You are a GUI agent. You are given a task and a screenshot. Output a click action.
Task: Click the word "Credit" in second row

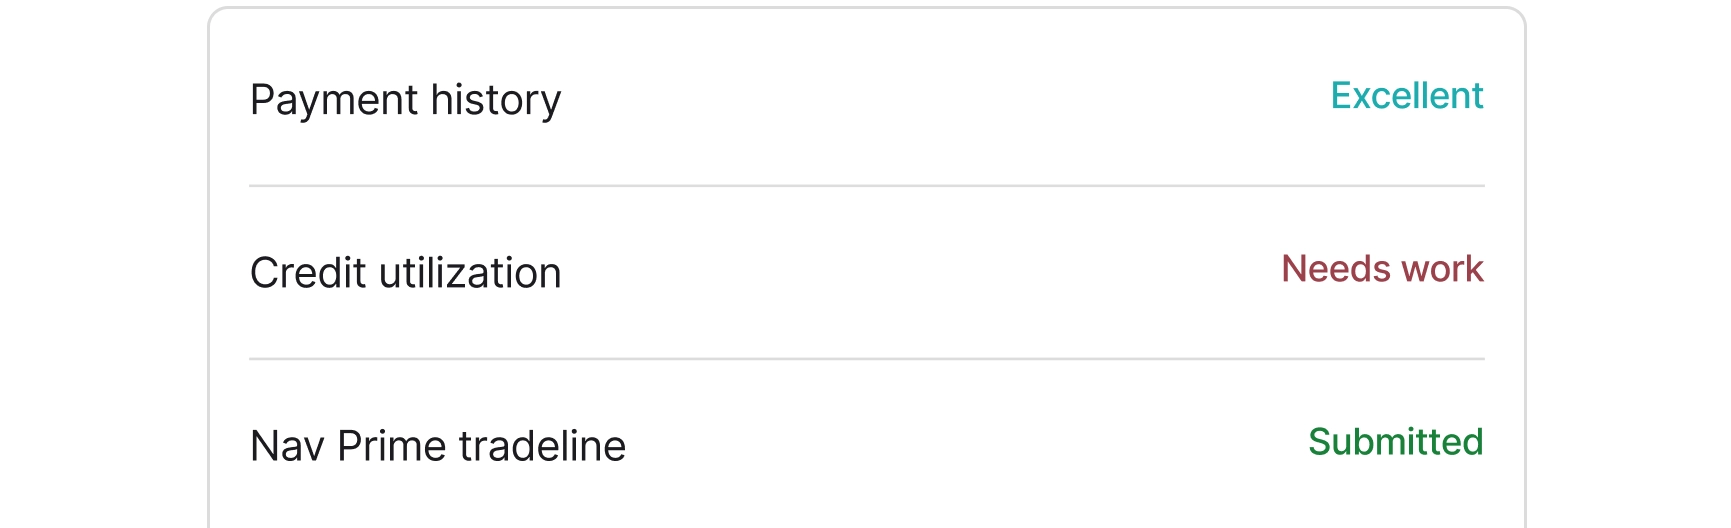tap(308, 273)
